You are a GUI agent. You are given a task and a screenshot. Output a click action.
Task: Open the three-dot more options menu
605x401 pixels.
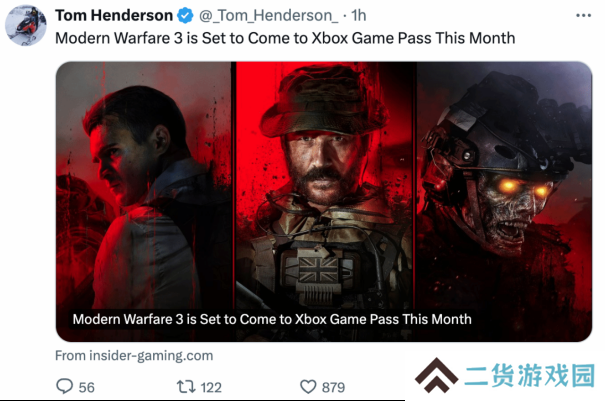pyautogui.click(x=583, y=15)
